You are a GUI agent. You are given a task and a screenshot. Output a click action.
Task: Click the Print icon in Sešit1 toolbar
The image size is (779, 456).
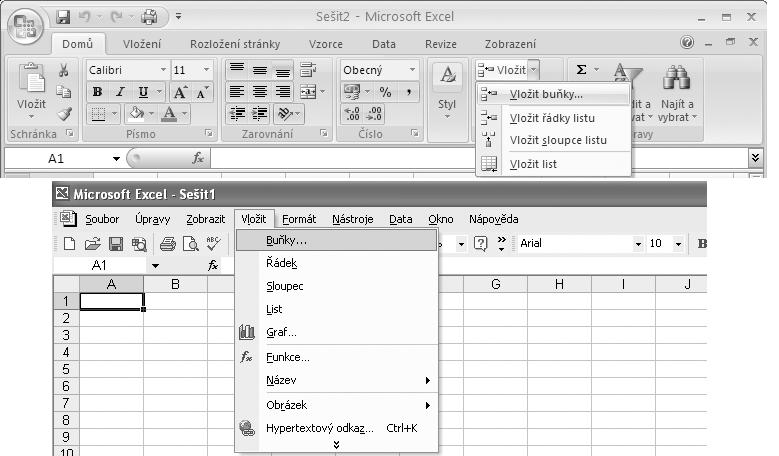tap(168, 243)
